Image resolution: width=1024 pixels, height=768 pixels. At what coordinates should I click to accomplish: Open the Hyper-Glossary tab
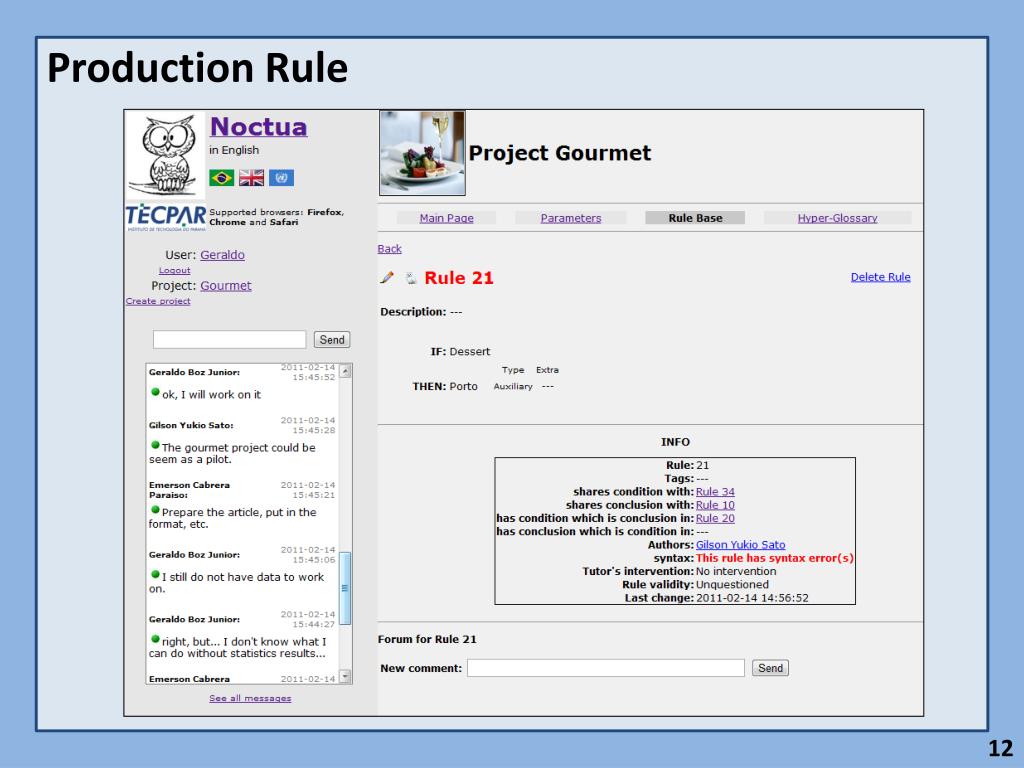tap(837, 218)
